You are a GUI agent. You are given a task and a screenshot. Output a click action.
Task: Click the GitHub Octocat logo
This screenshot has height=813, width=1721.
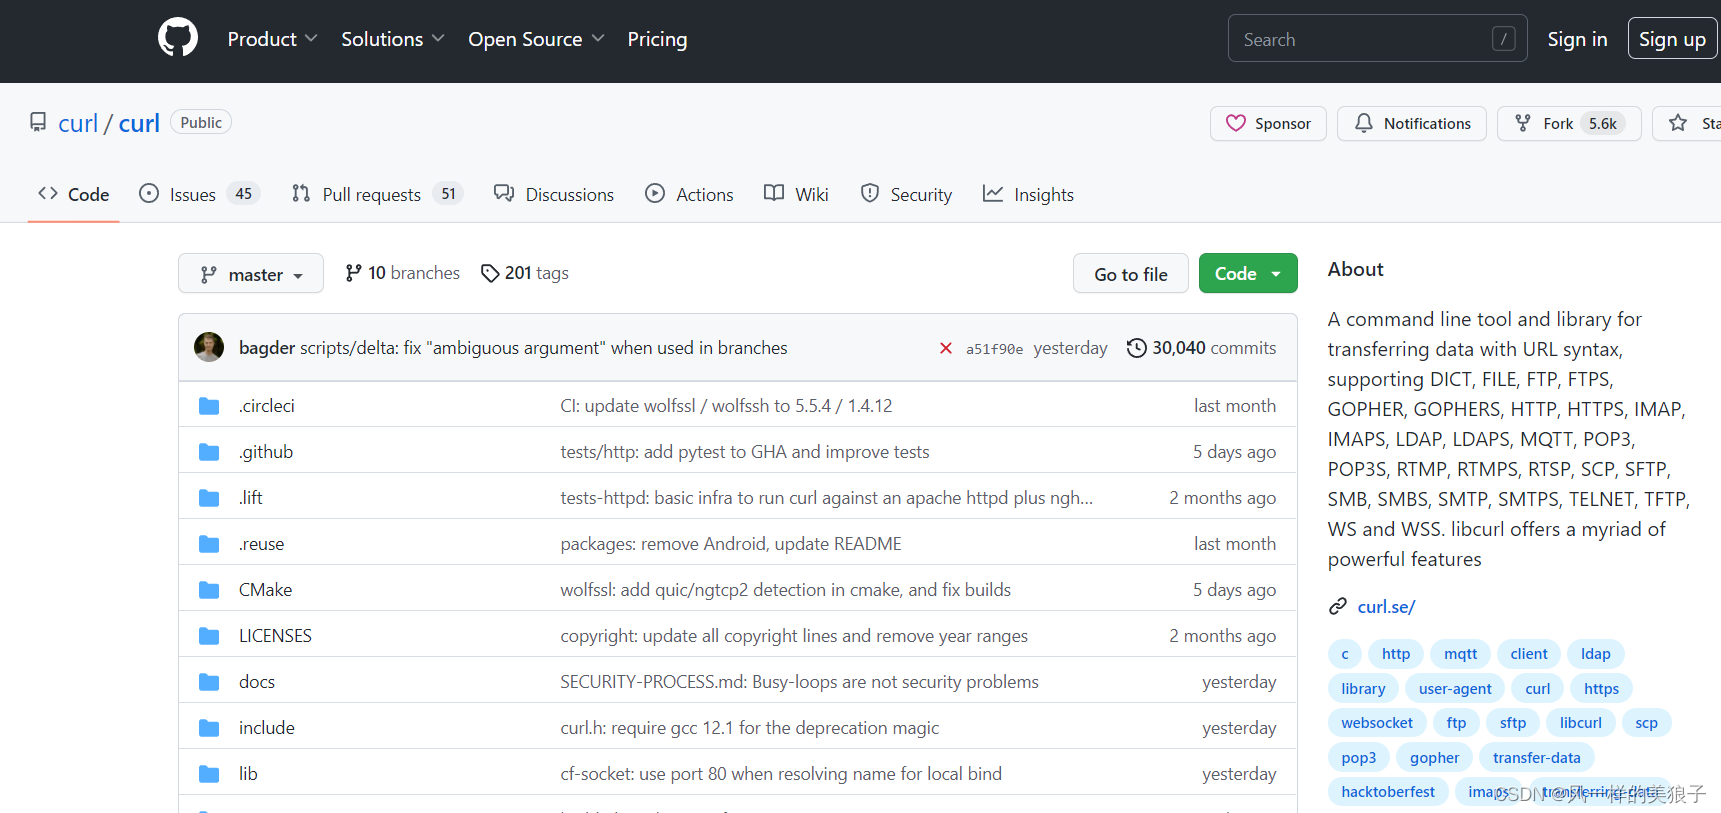[x=178, y=39]
